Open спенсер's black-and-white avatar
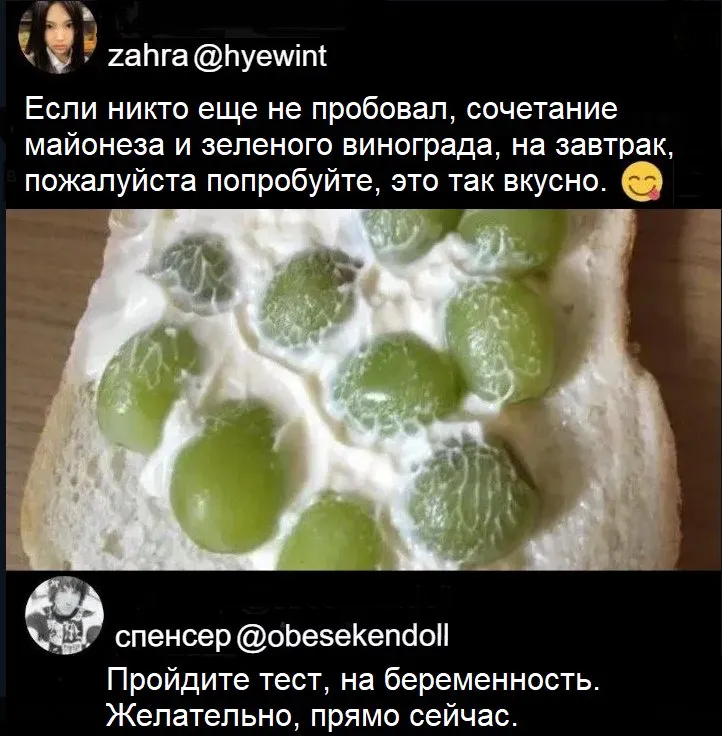Viewport: 722px width, 736px height. point(64,615)
